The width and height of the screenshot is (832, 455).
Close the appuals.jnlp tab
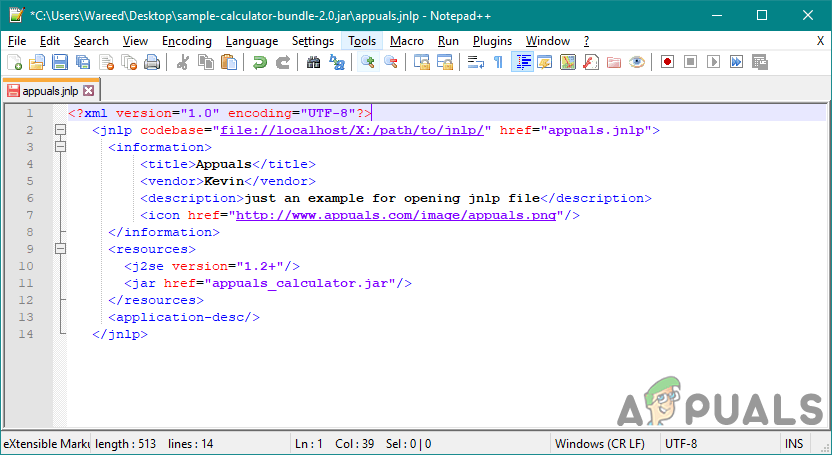[88, 91]
